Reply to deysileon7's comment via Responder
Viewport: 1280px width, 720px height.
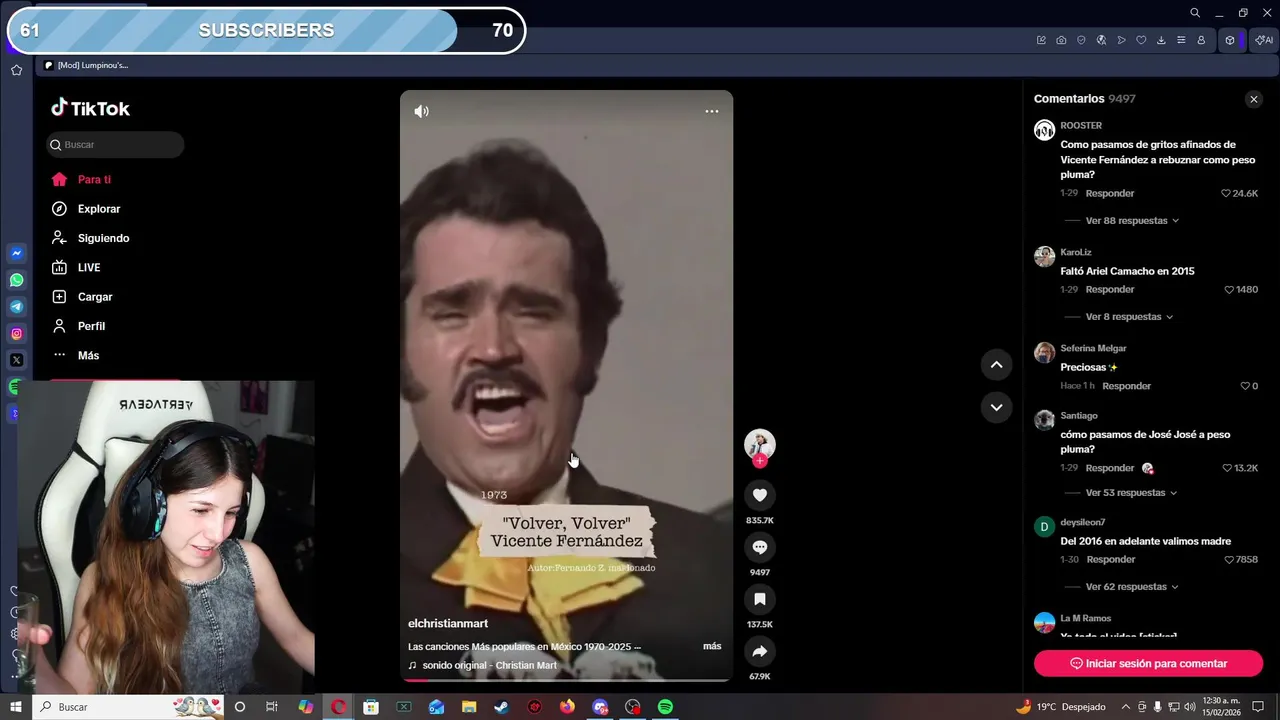click(x=1111, y=559)
